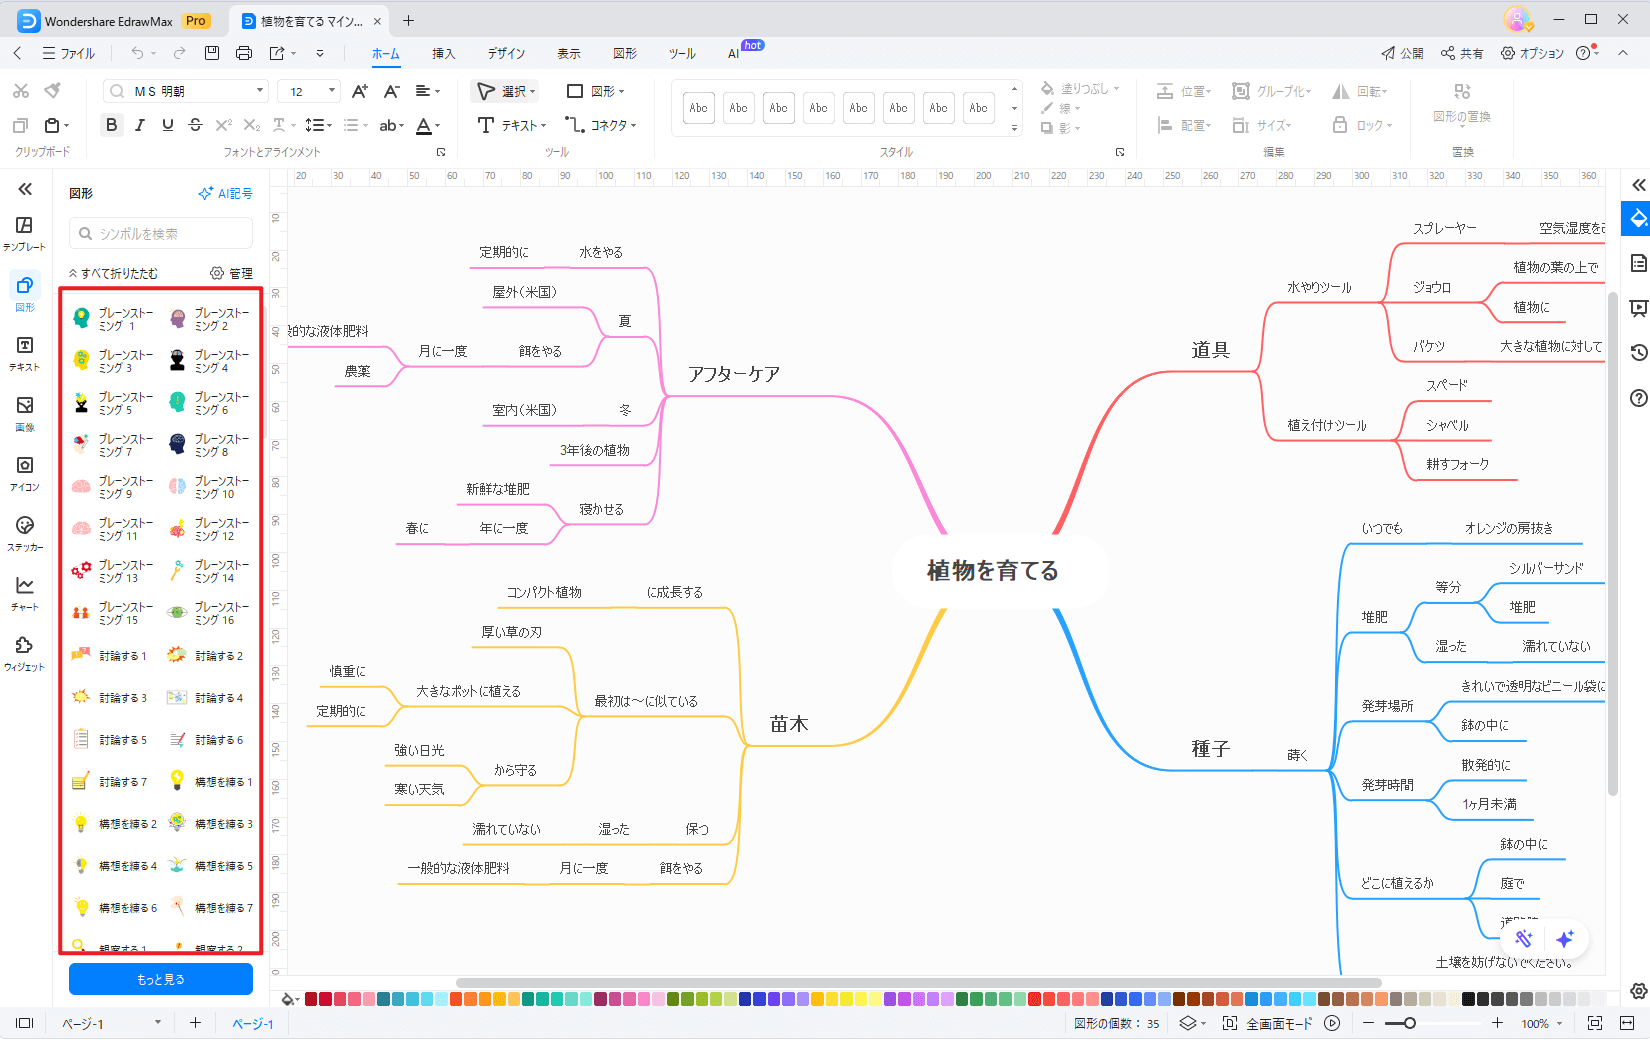Viewport: 1650px width, 1040px height.
Task: Click the AI assistant sparkle icon
Action: click(x=1565, y=938)
